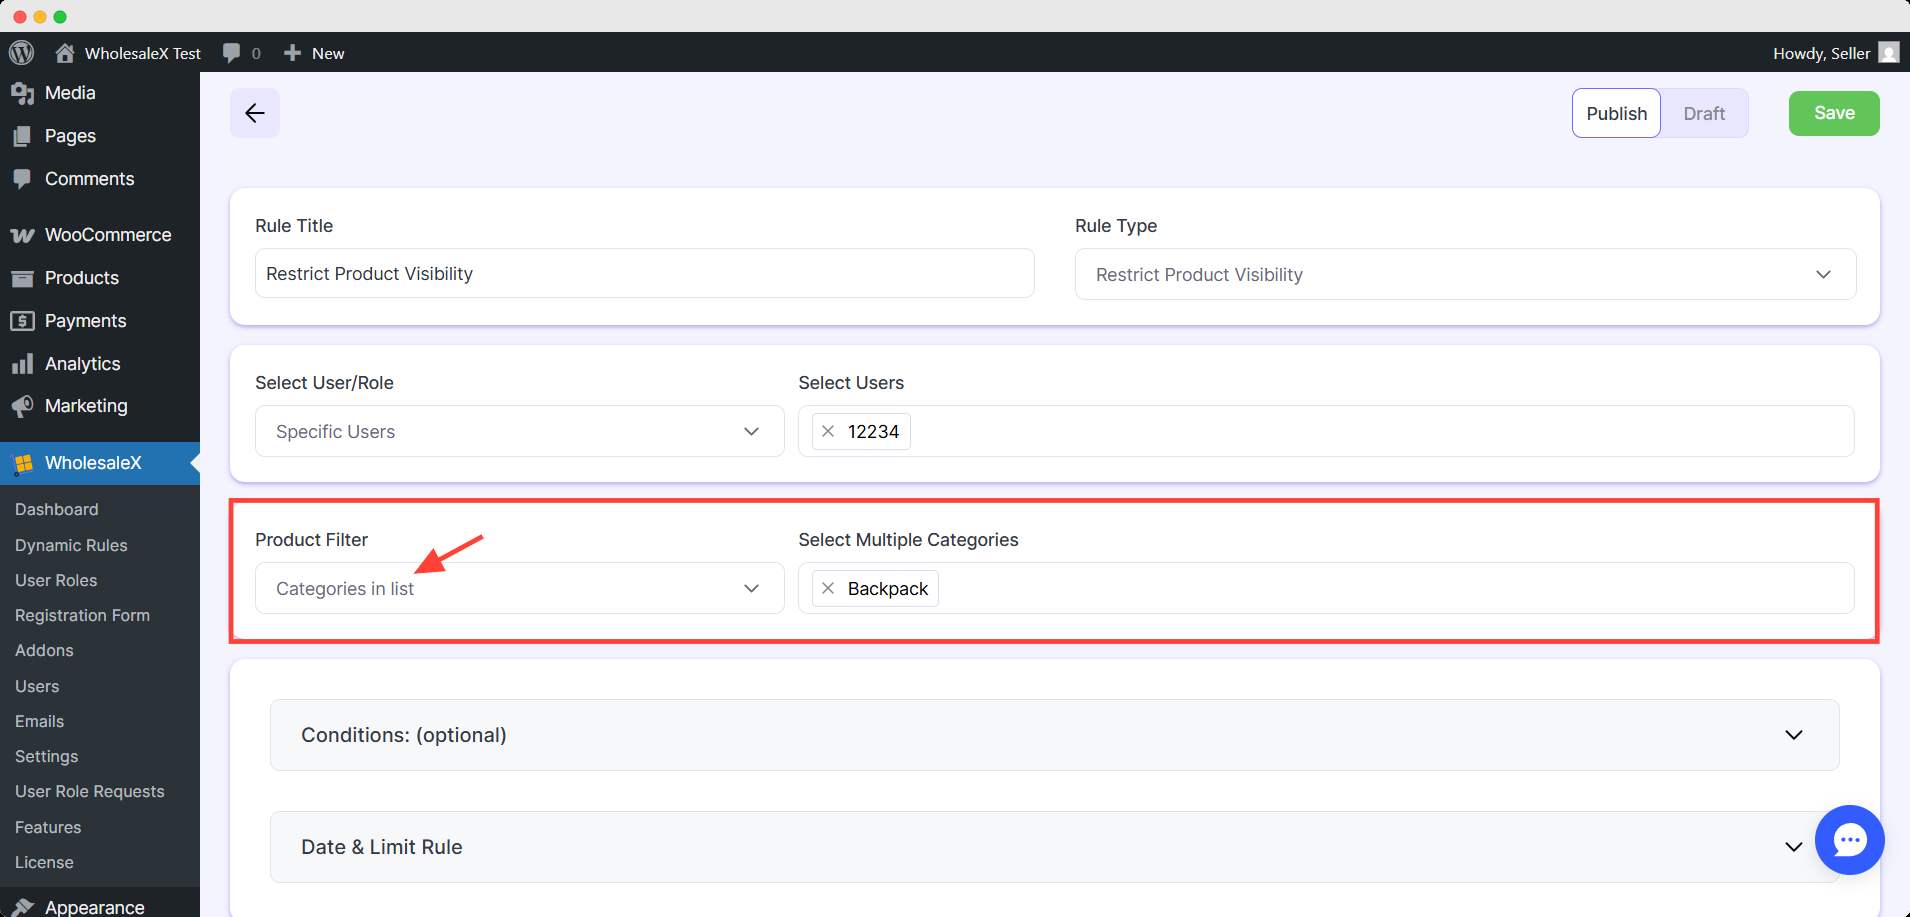Image resolution: width=1910 pixels, height=917 pixels.
Task: Open the comments bubble icon in admin bar
Action: coord(231,53)
